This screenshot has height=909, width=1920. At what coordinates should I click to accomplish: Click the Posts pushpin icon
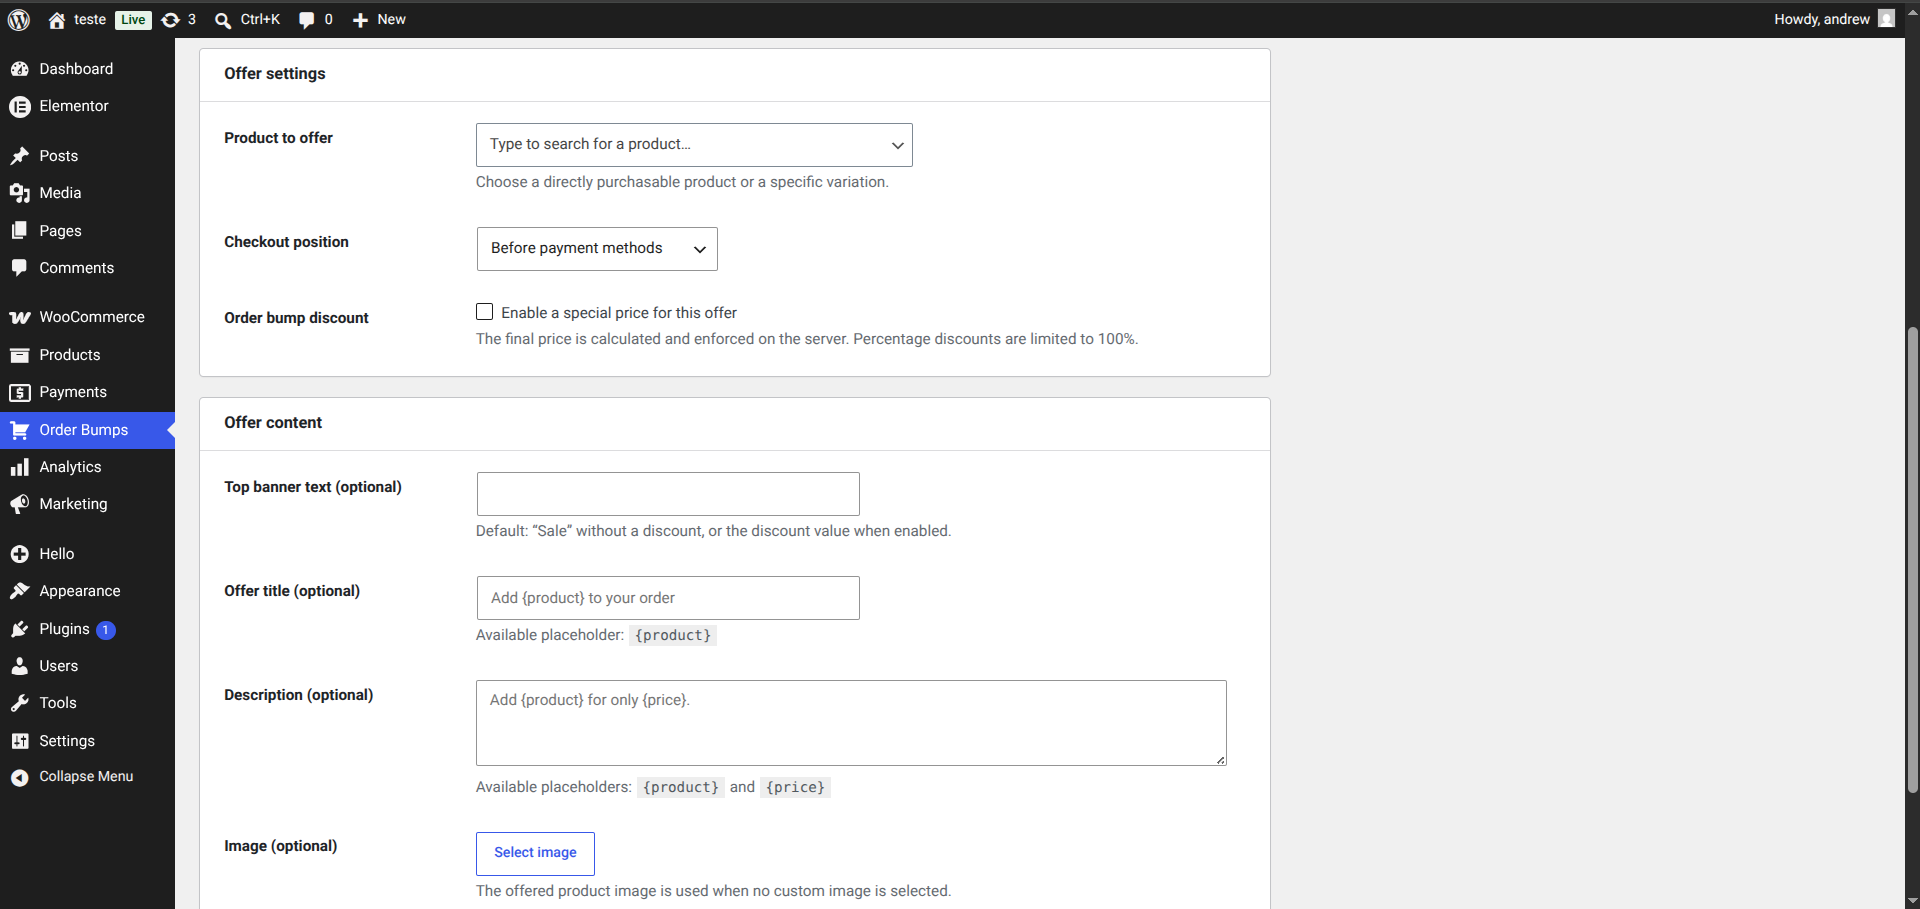[19, 156]
